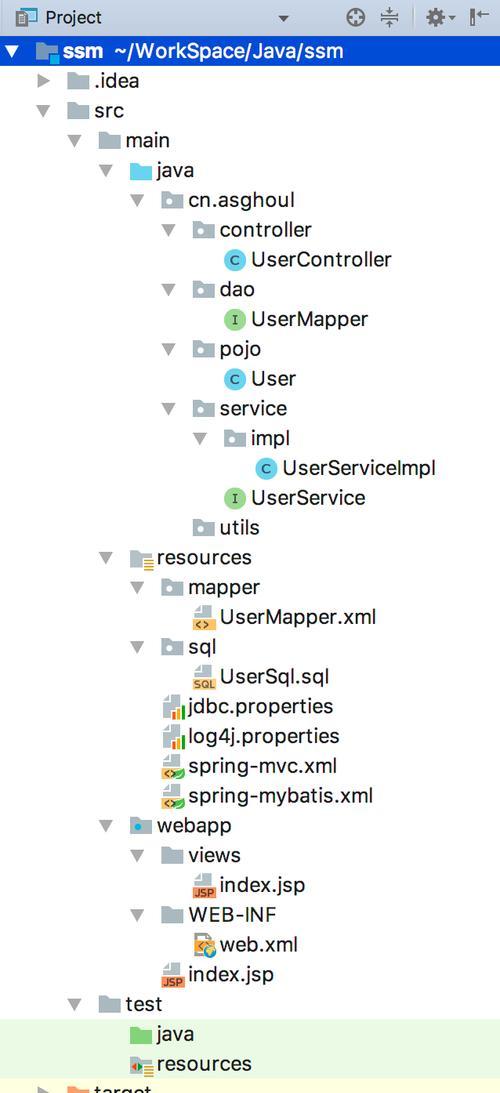Select spring-mybatis.xml file
This screenshot has height=1093, width=500.
click(x=280, y=796)
